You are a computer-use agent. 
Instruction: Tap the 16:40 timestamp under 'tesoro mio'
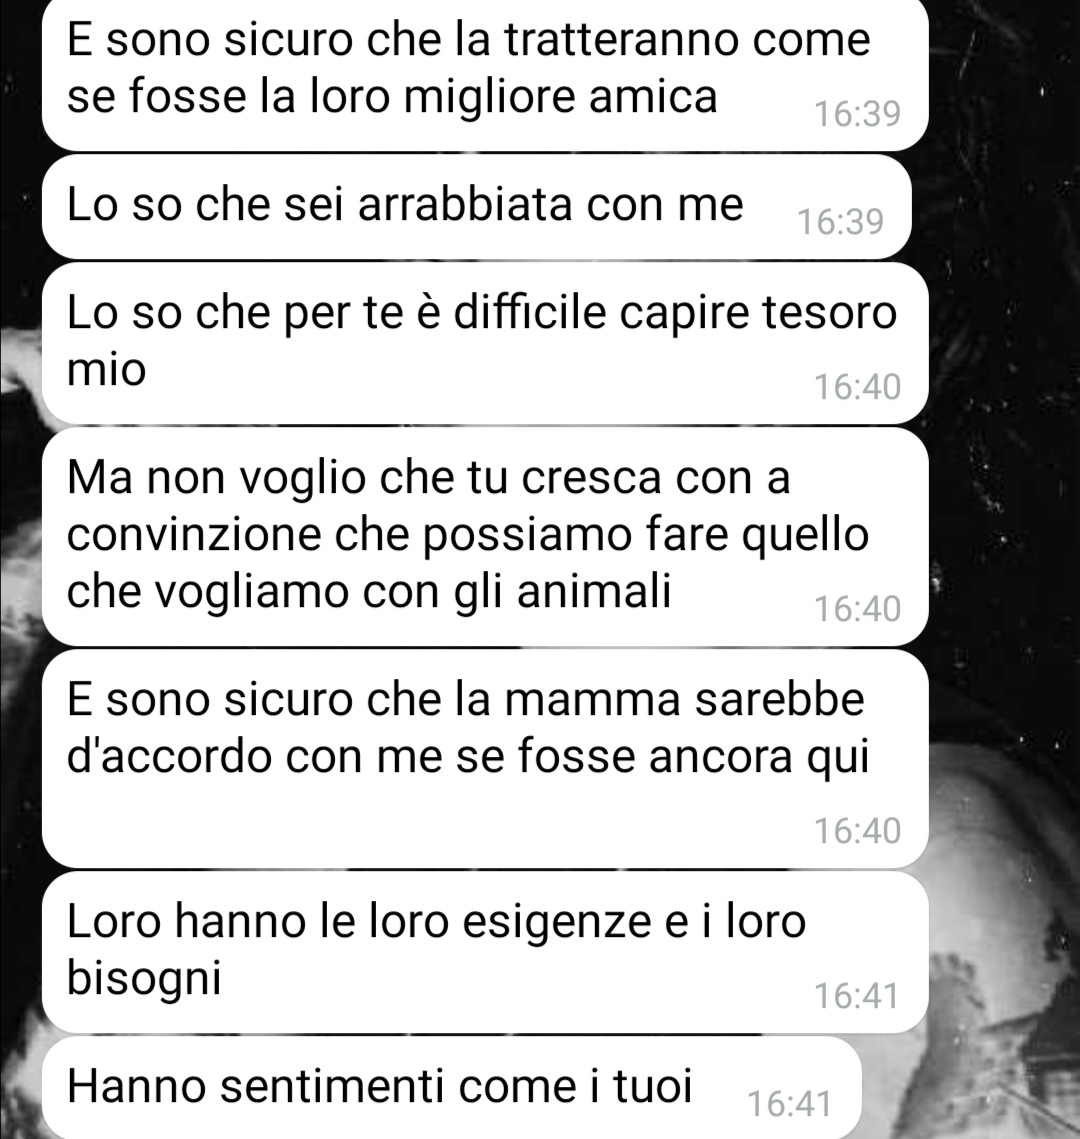point(857,386)
